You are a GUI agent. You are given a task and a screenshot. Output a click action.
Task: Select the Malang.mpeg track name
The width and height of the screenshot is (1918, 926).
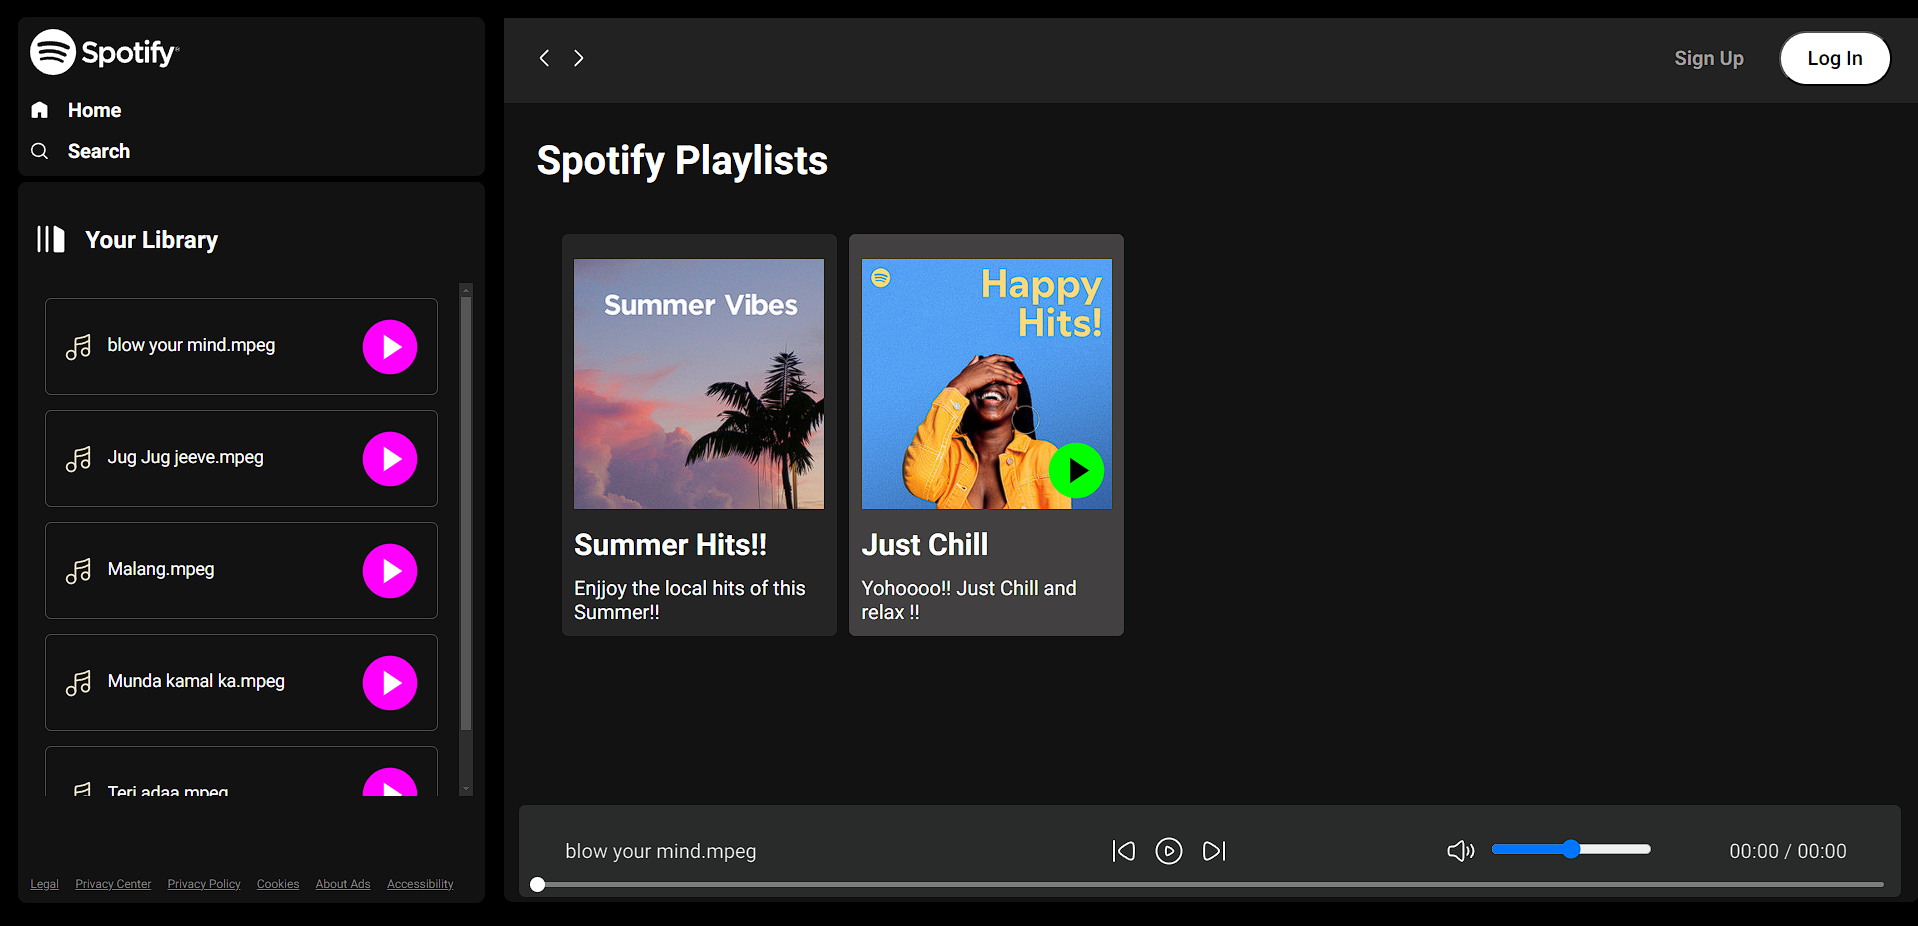click(x=161, y=569)
